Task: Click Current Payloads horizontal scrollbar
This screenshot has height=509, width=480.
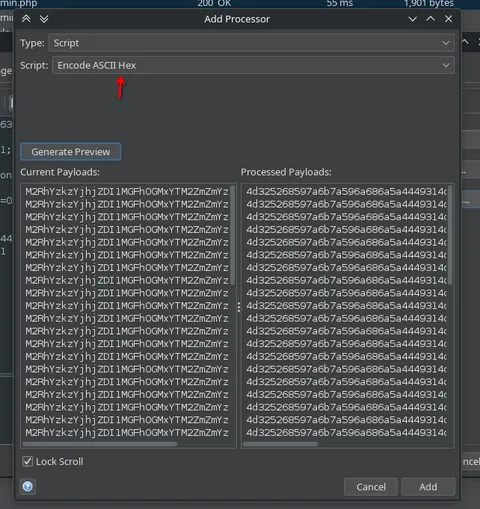Action: pos(100,444)
